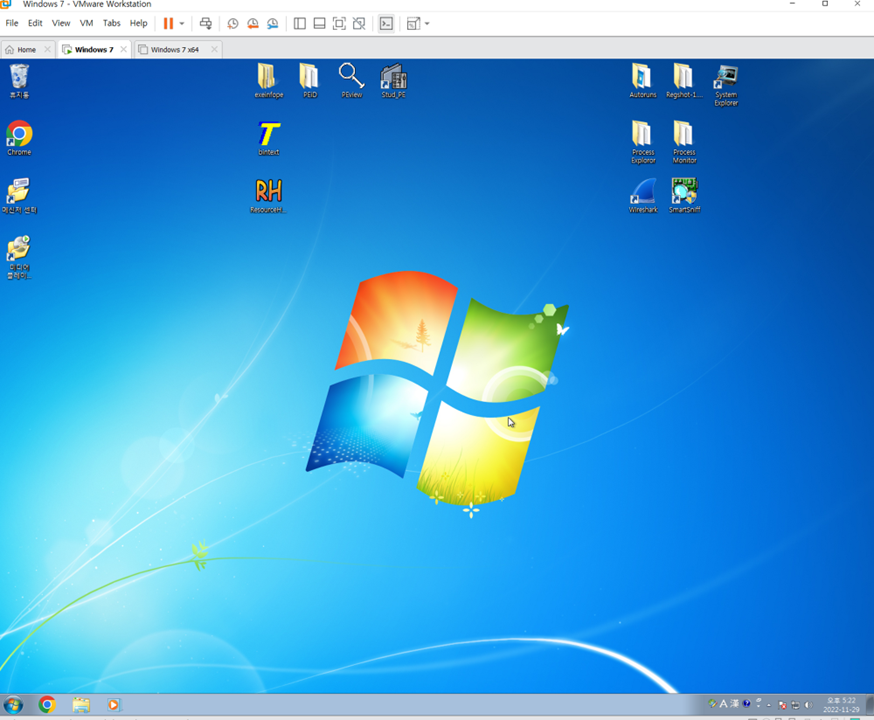874x720 pixels.
Task: Close the Windows 7 tab
Action: point(124,50)
